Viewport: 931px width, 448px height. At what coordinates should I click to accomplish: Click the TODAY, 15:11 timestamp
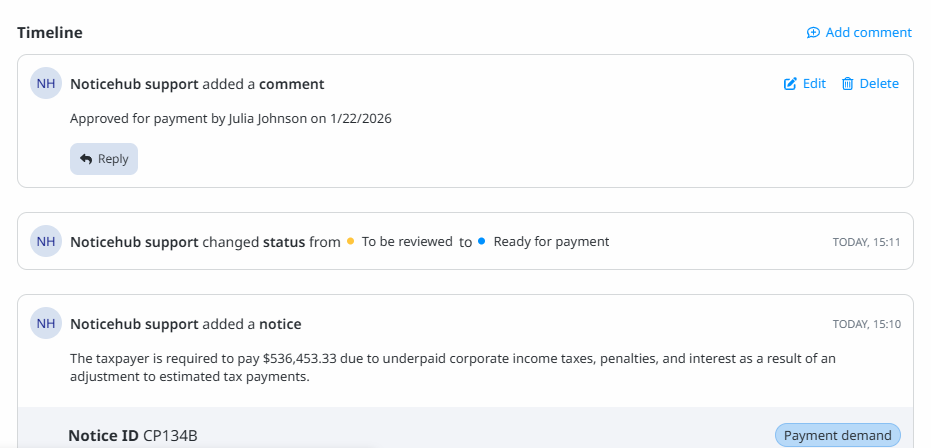[867, 242]
